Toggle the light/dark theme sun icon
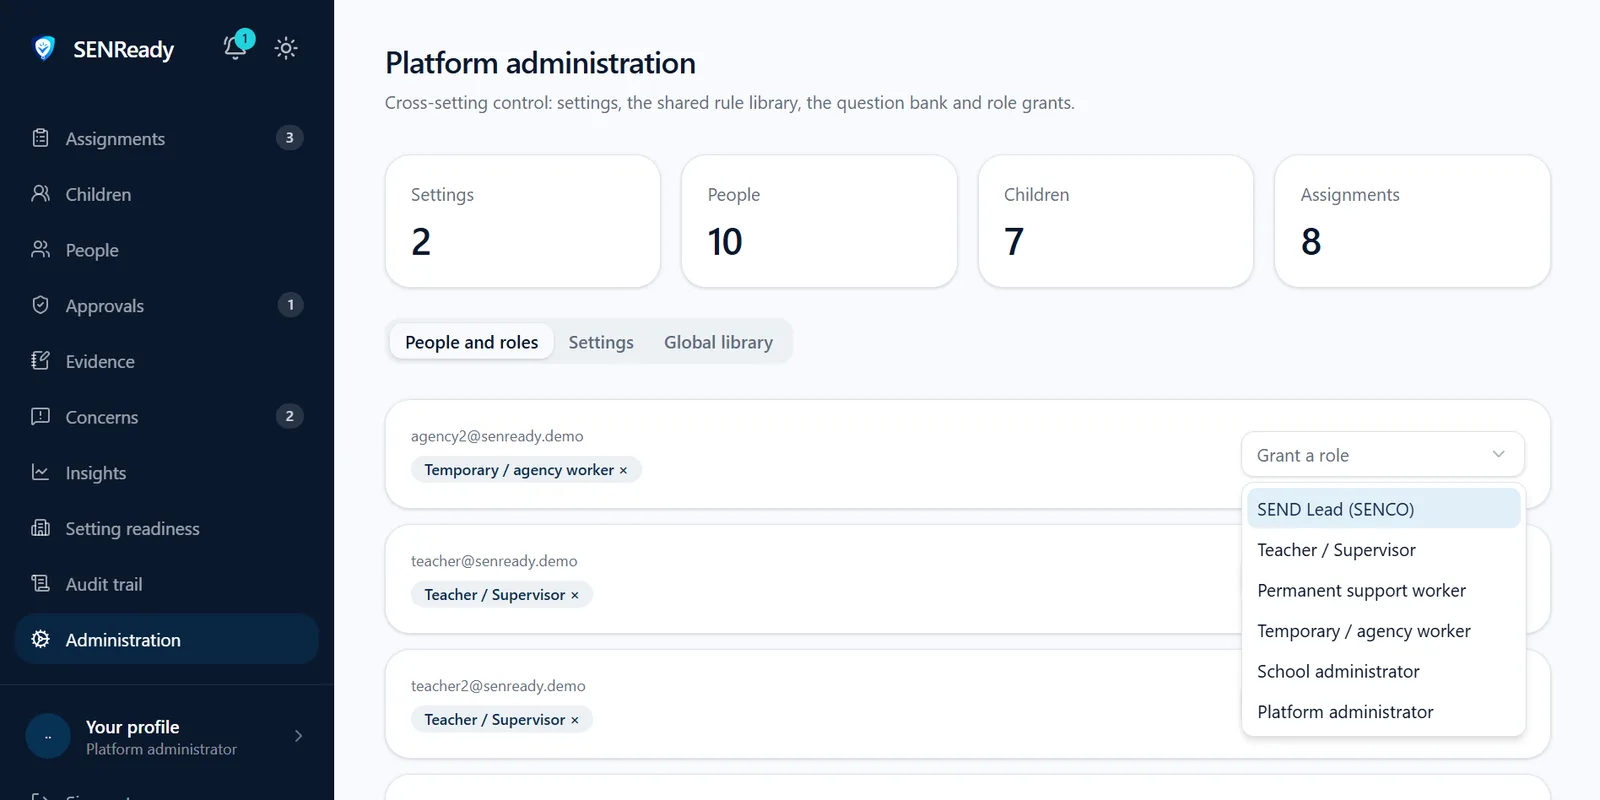 286,48
